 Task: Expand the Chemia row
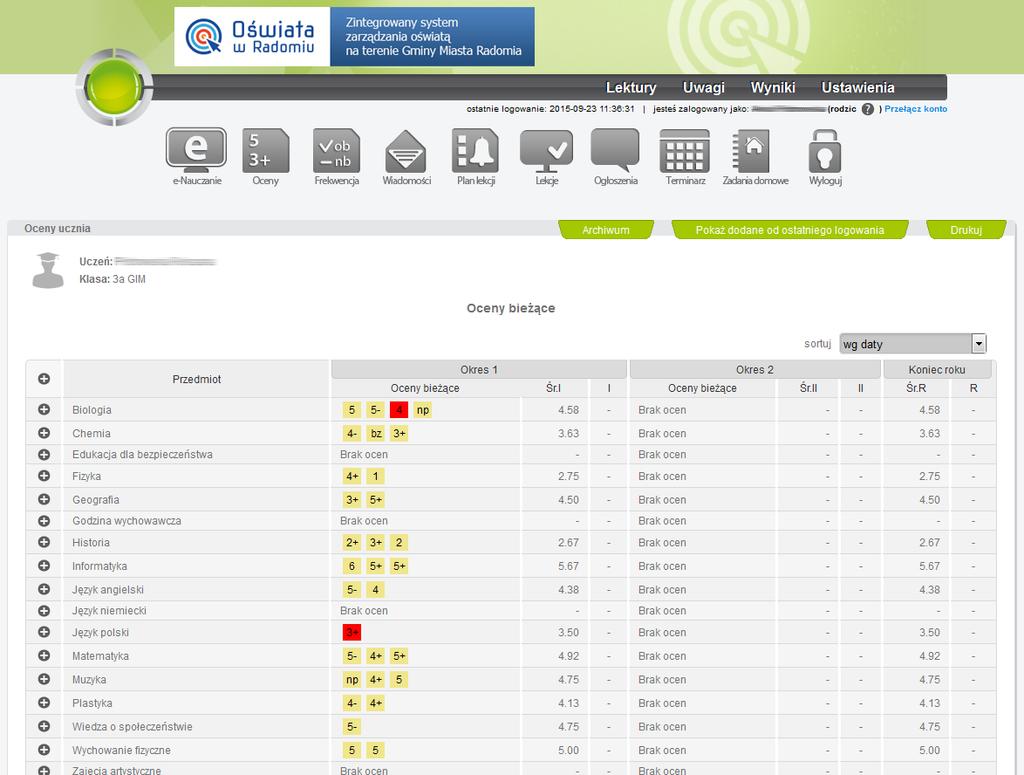click(x=44, y=433)
